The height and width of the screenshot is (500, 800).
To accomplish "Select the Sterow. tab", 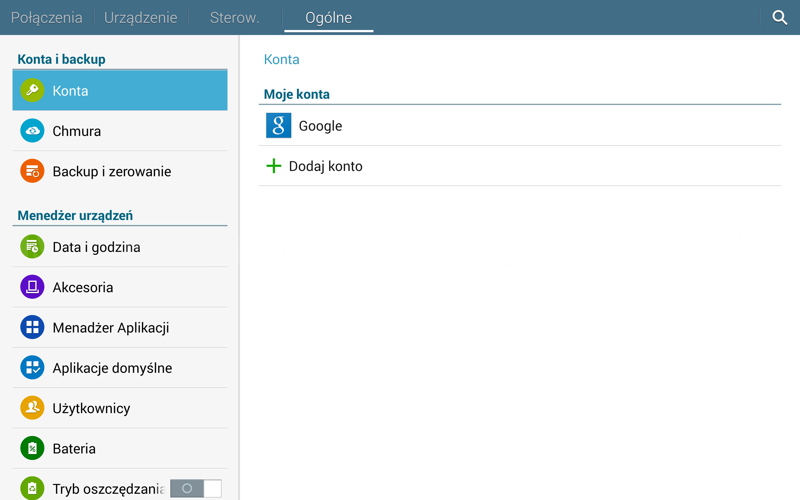I will pos(234,17).
